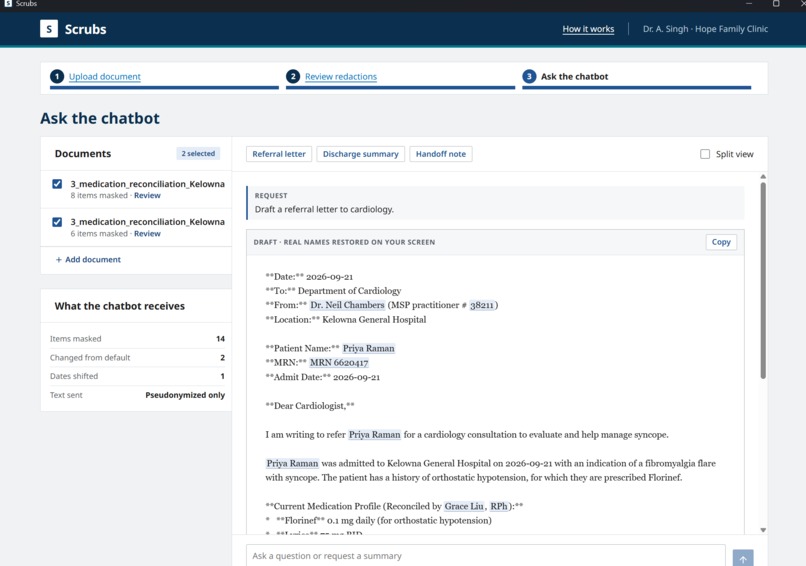The image size is (806, 566).
Task: Open Review for the 6 items masked document
Action: (147, 233)
